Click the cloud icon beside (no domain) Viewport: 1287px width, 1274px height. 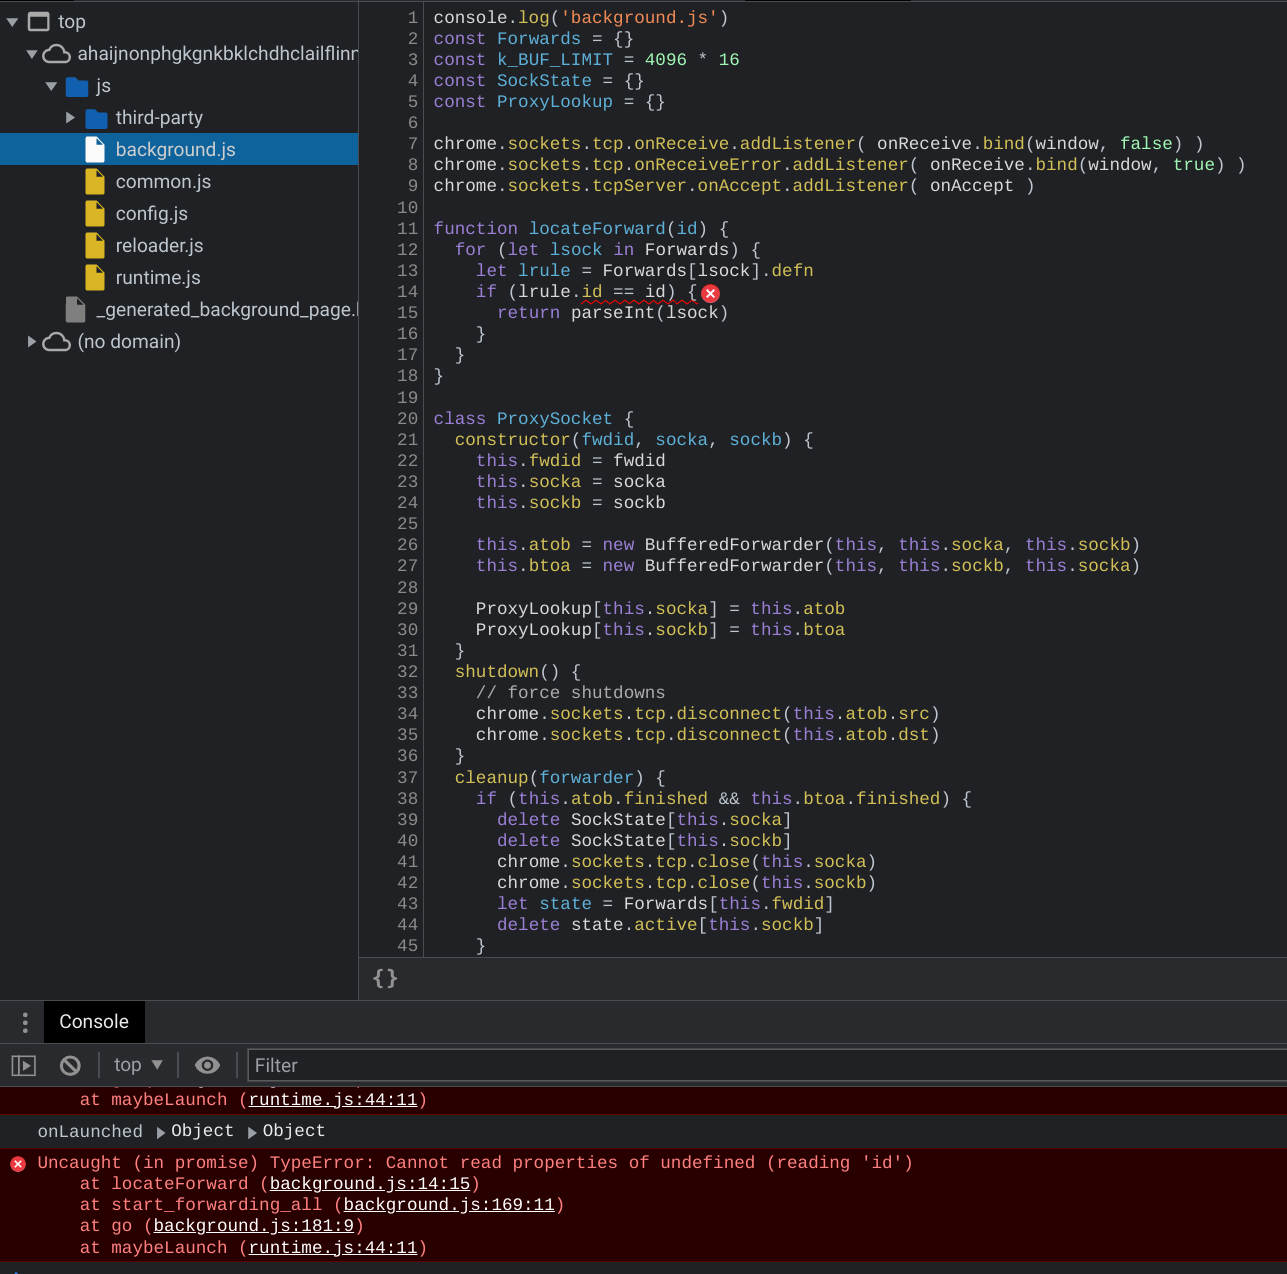click(x=57, y=342)
